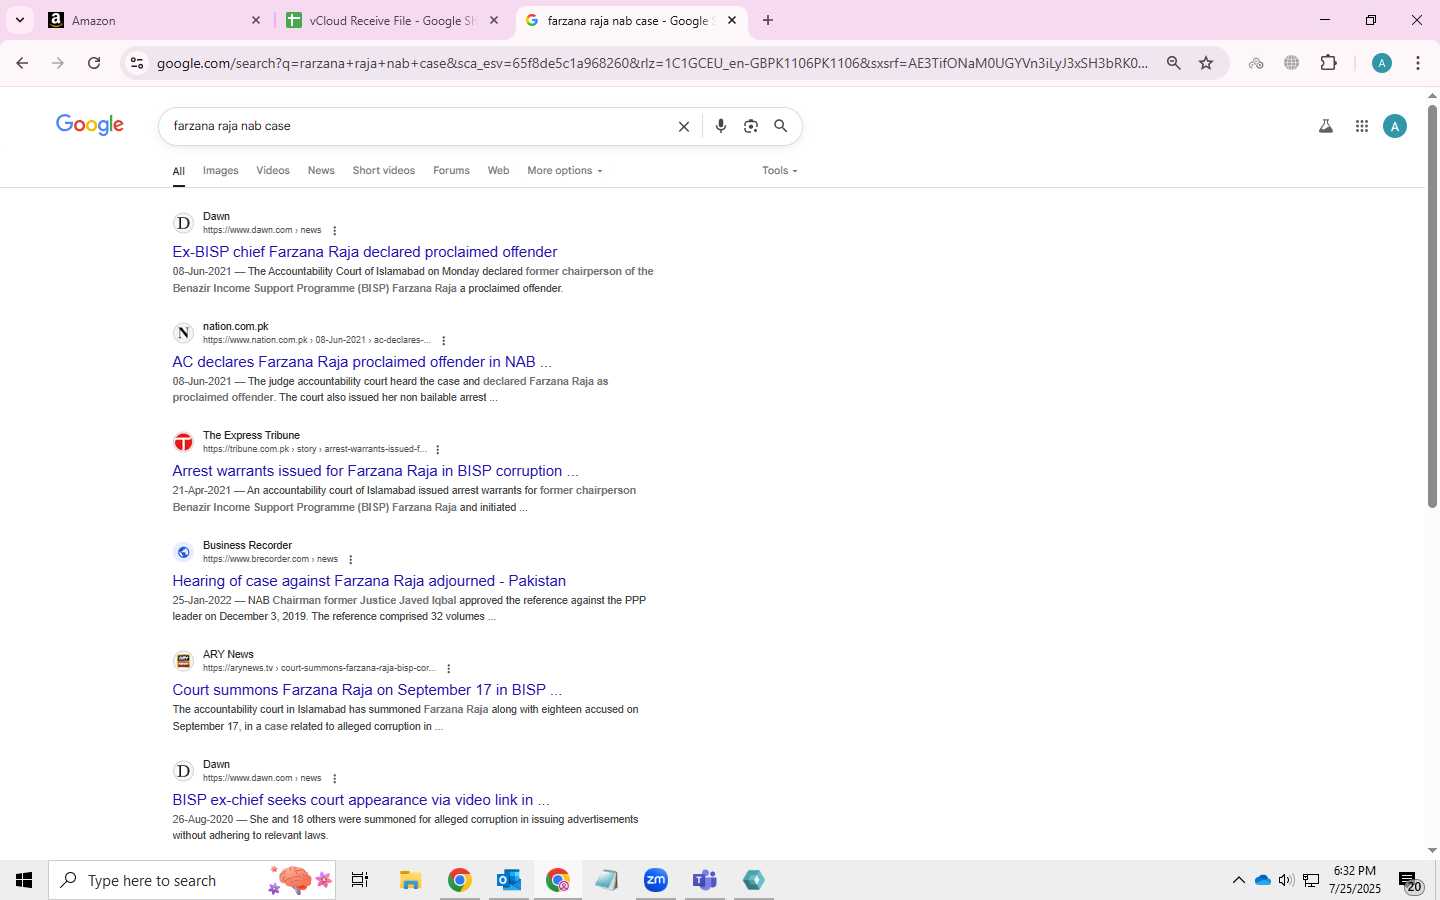View site information icon in address bar
The image size is (1440, 900).
click(137, 63)
